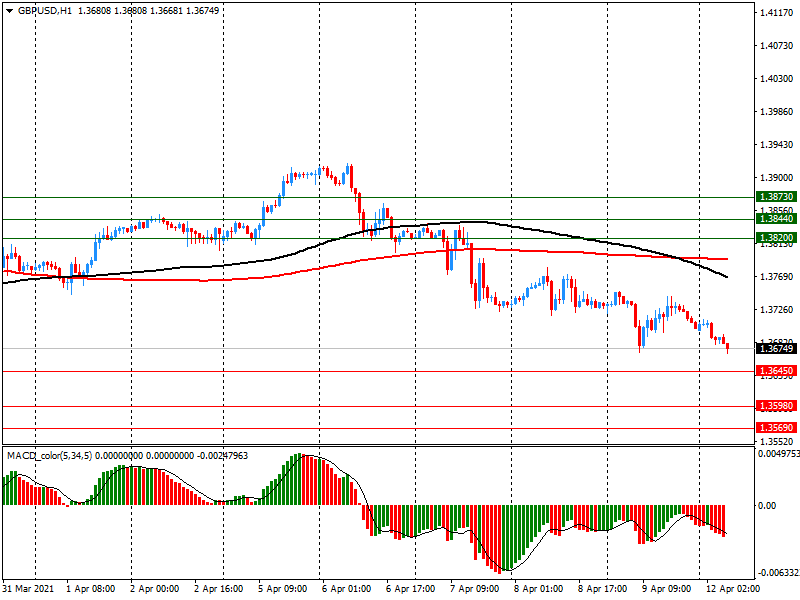
Task: Click the 1.39430 price scale value
Action: [777, 145]
